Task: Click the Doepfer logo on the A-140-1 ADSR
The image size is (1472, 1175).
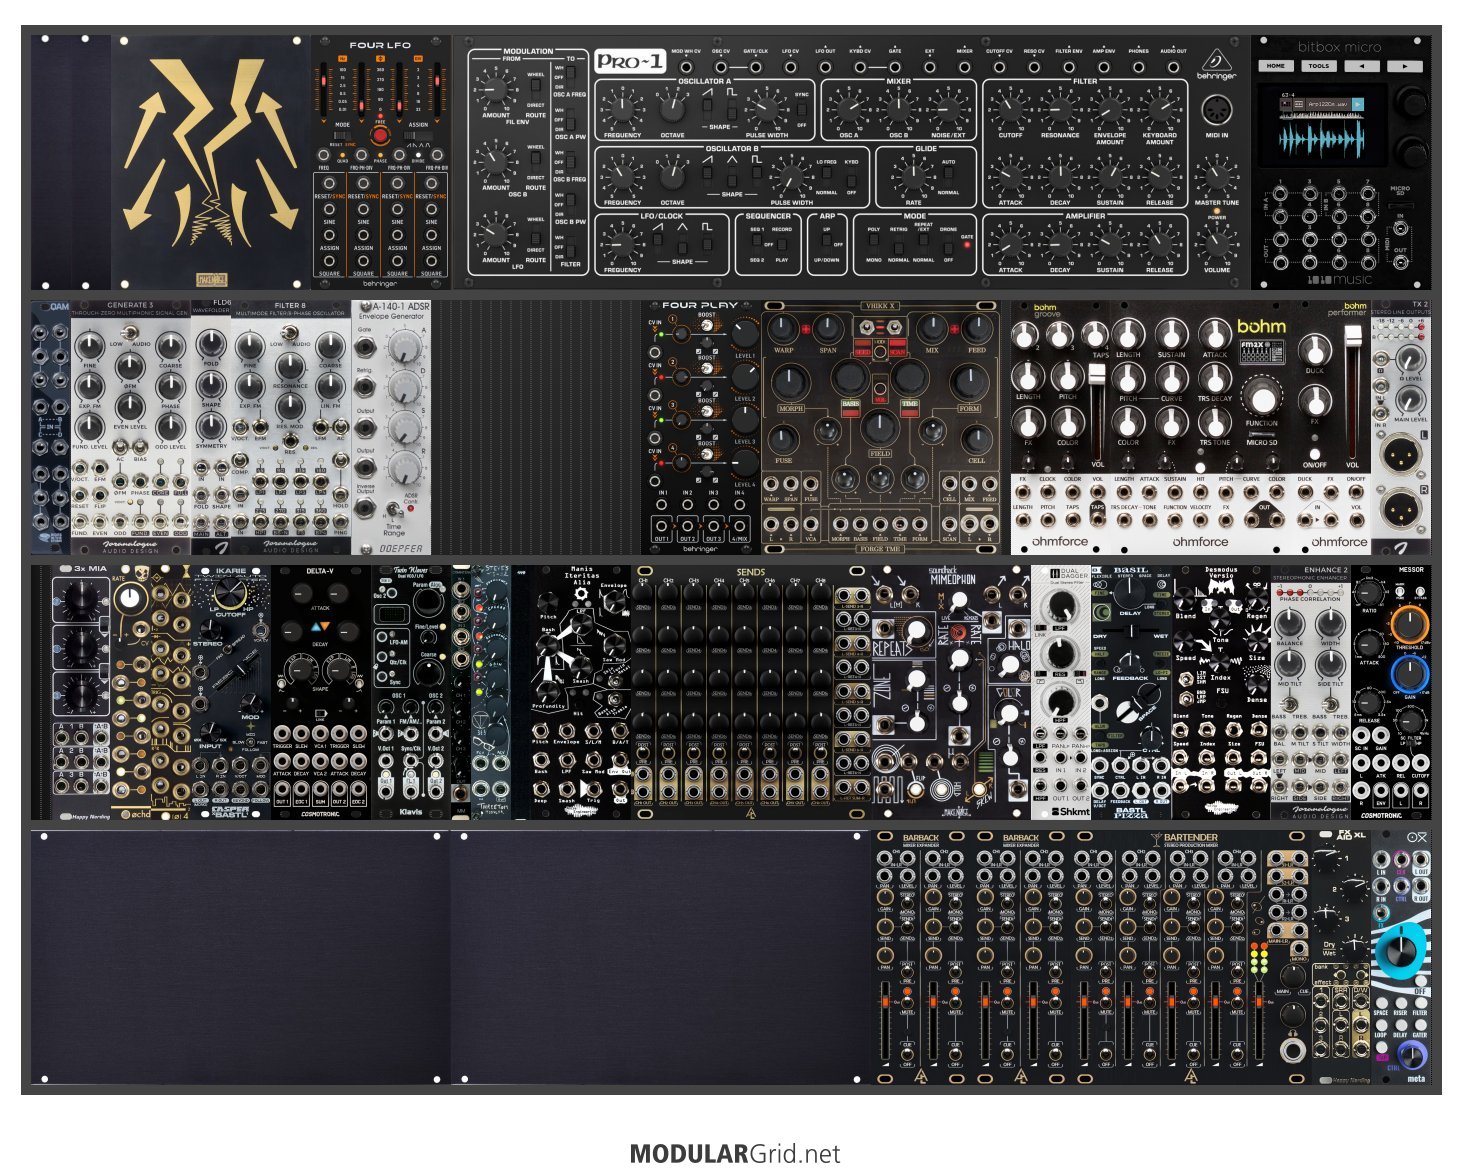Action: (400, 548)
